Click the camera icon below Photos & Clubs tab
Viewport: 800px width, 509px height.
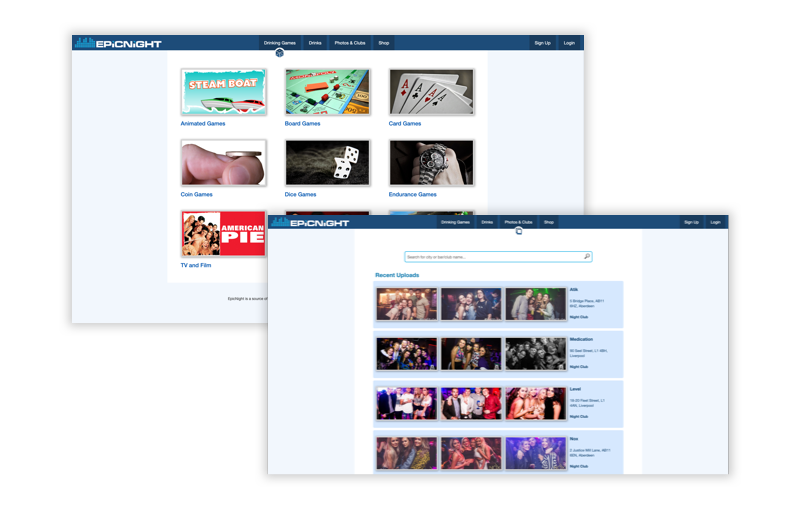[x=518, y=231]
